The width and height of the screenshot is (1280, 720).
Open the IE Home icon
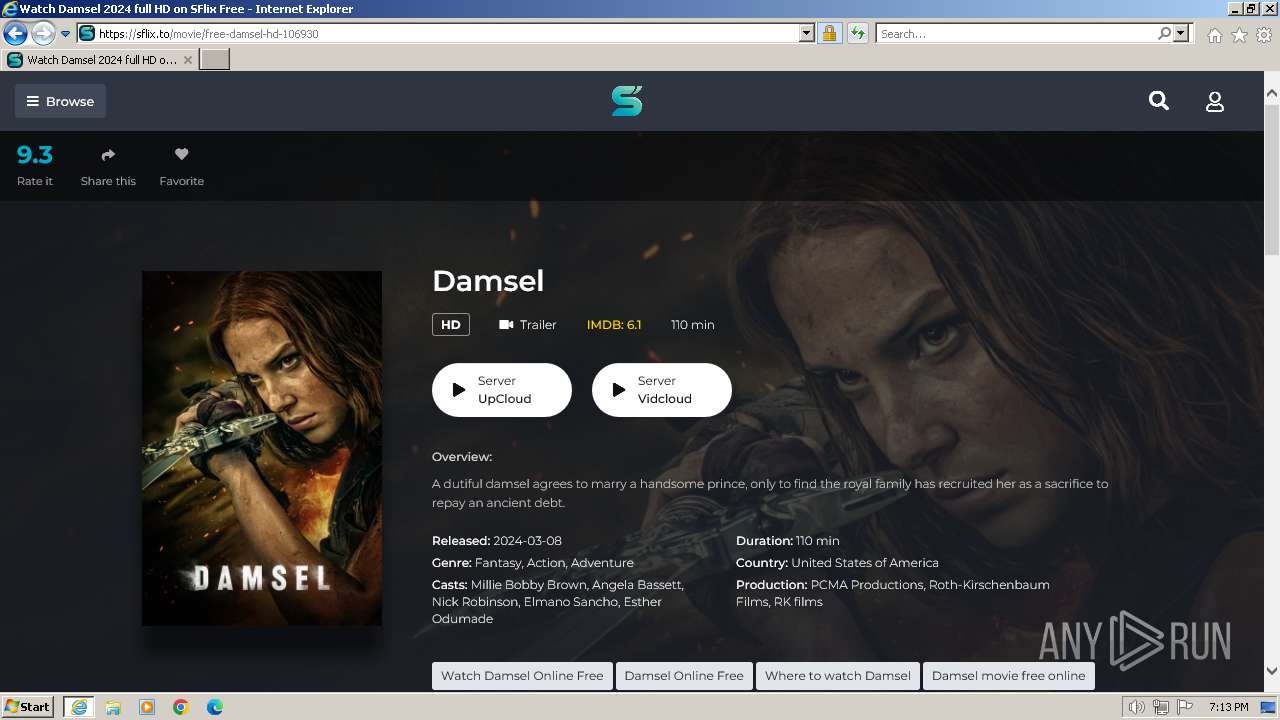click(1214, 35)
